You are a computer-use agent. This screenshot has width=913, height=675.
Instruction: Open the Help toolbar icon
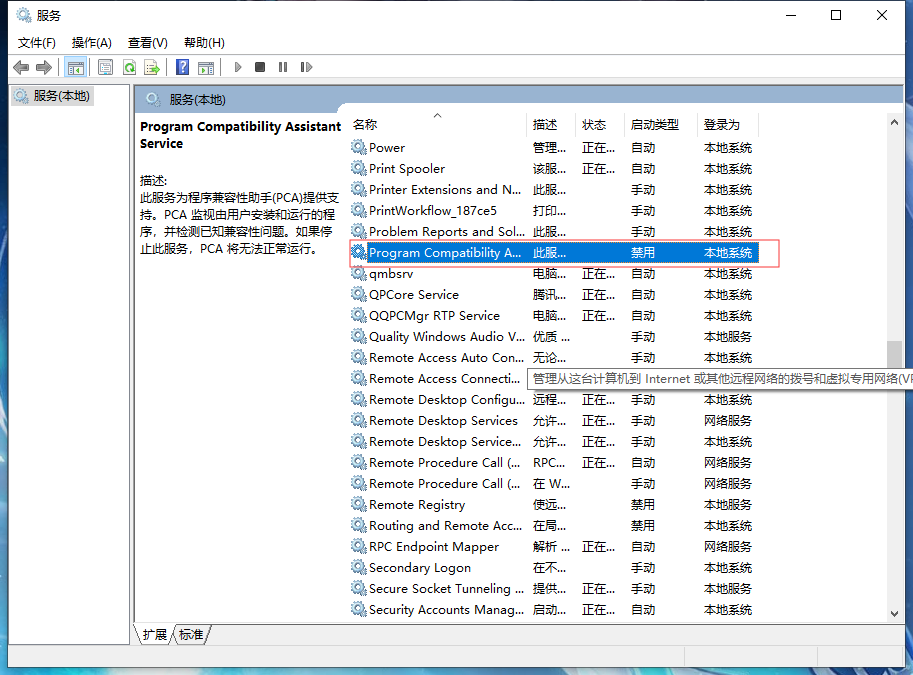(182, 67)
